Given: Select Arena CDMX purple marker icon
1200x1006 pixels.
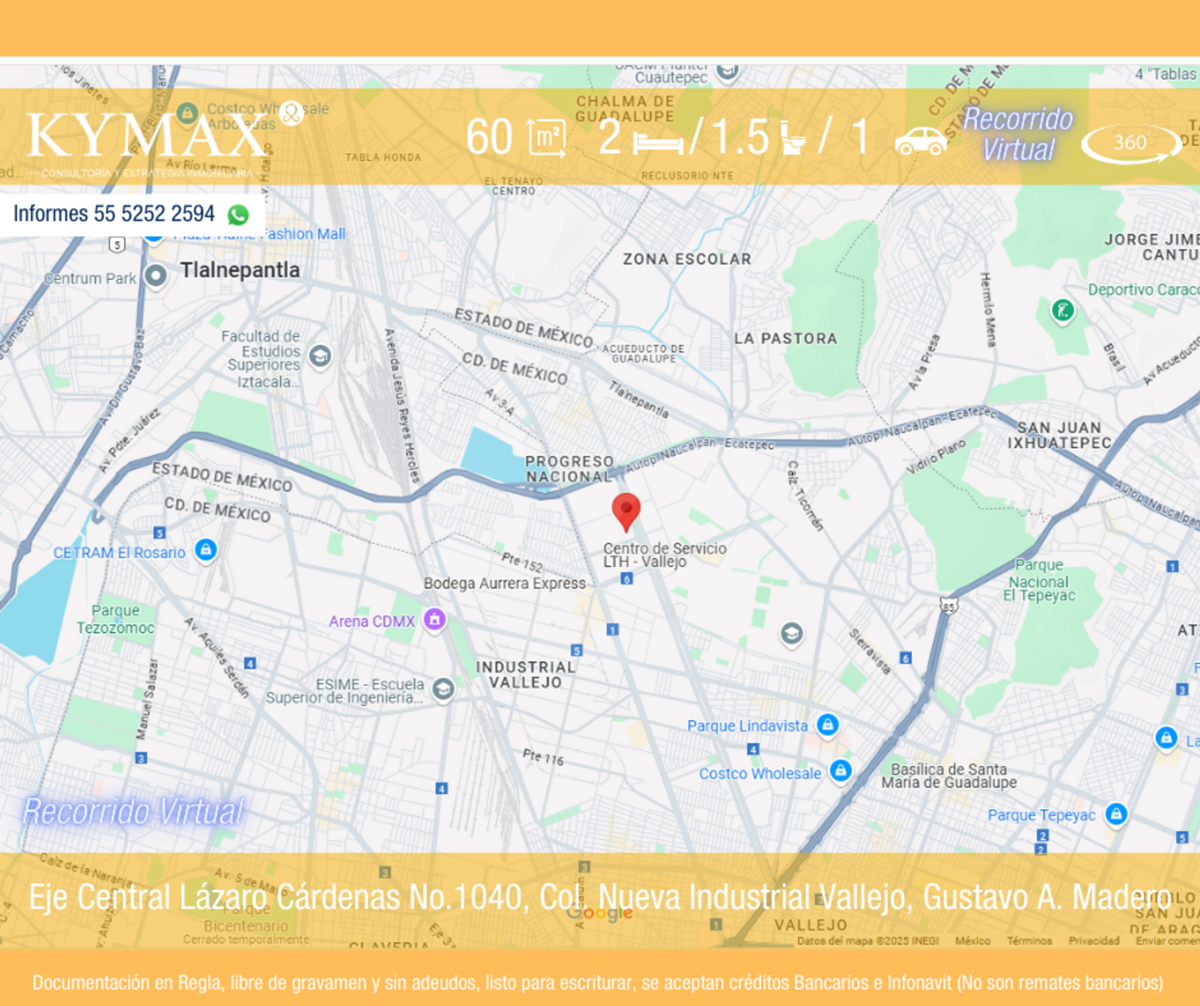Looking at the screenshot, I should pyautogui.click(x=433, y=621).
